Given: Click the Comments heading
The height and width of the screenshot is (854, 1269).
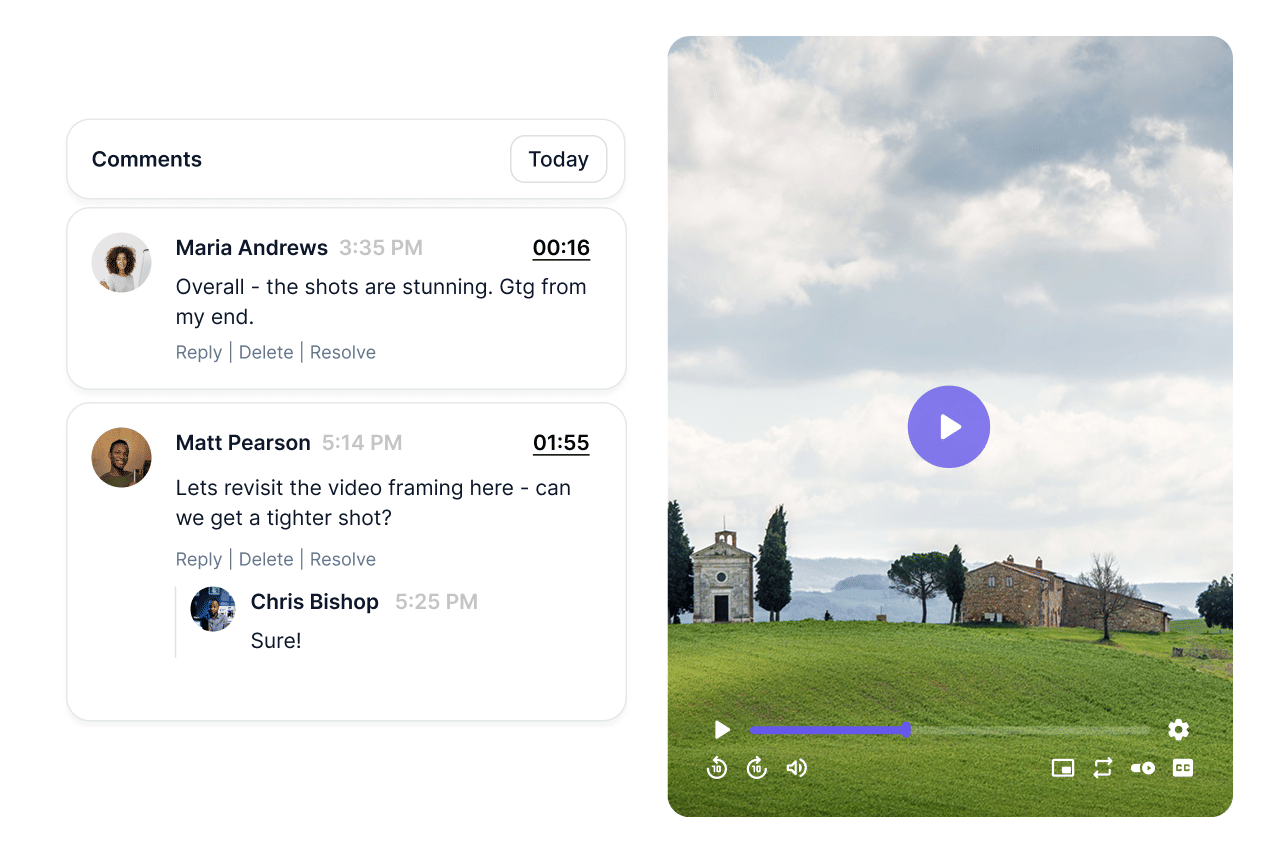Looking at the screenshot, I should [x=147, y=159].
